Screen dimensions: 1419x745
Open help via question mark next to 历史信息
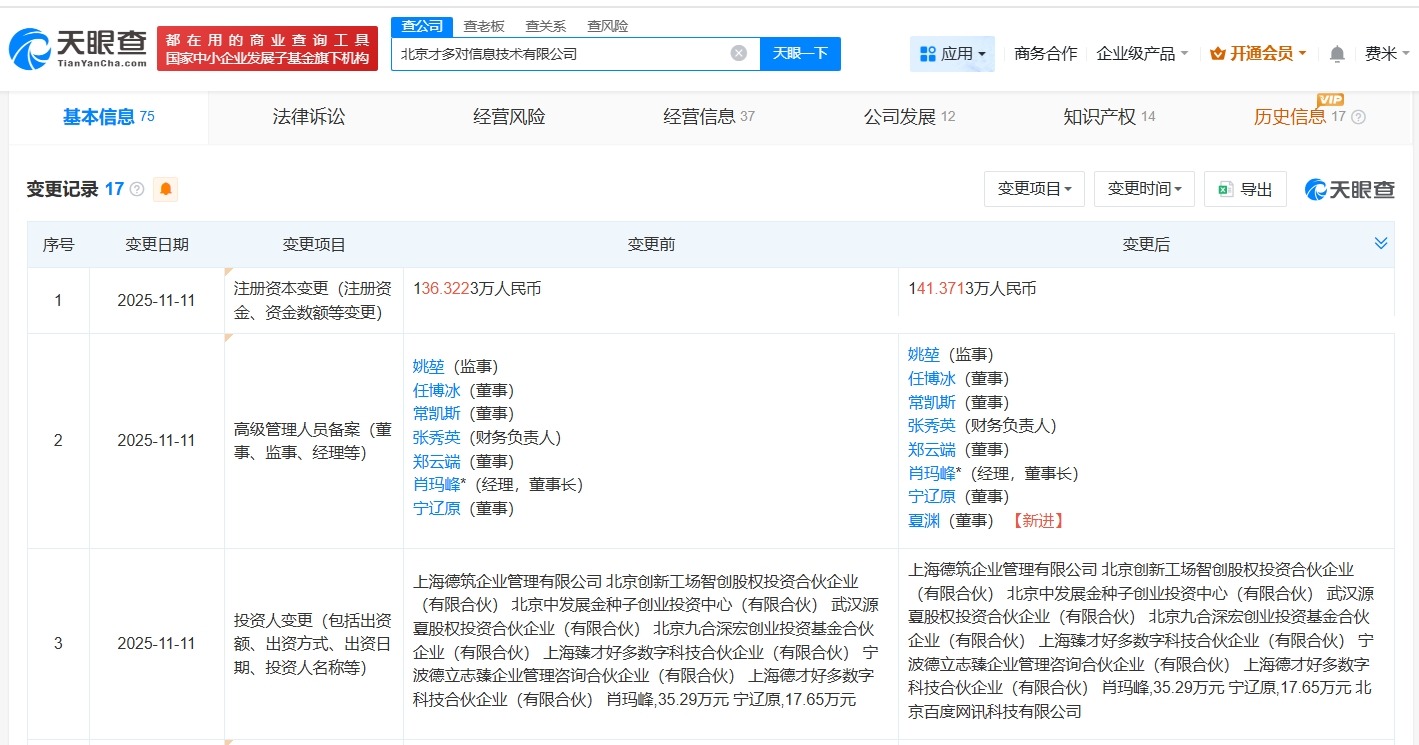point(1357,117)
